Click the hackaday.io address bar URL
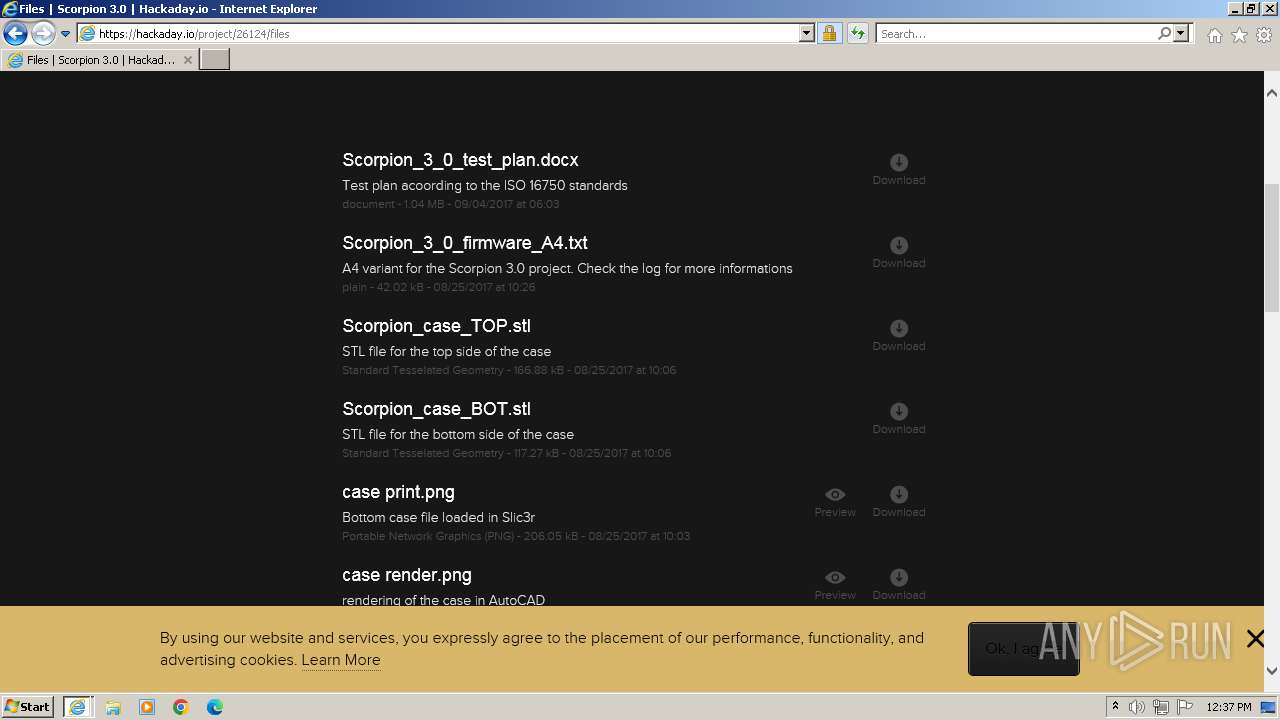 click(x=194, y=34)
